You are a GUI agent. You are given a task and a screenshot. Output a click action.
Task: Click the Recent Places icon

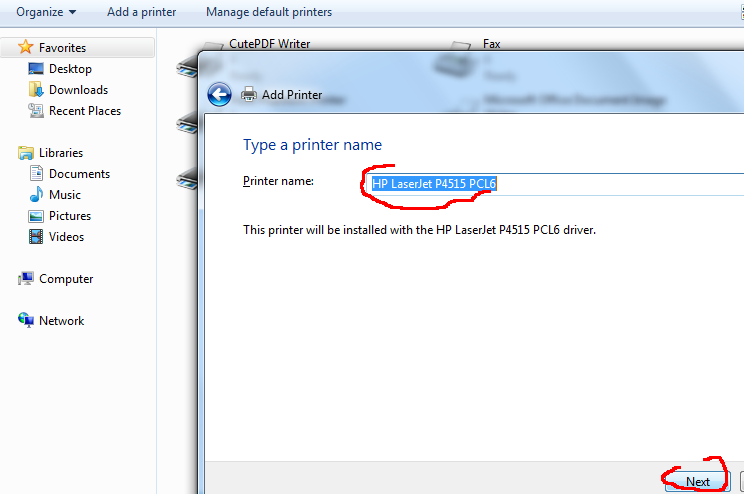coord(36,111)
